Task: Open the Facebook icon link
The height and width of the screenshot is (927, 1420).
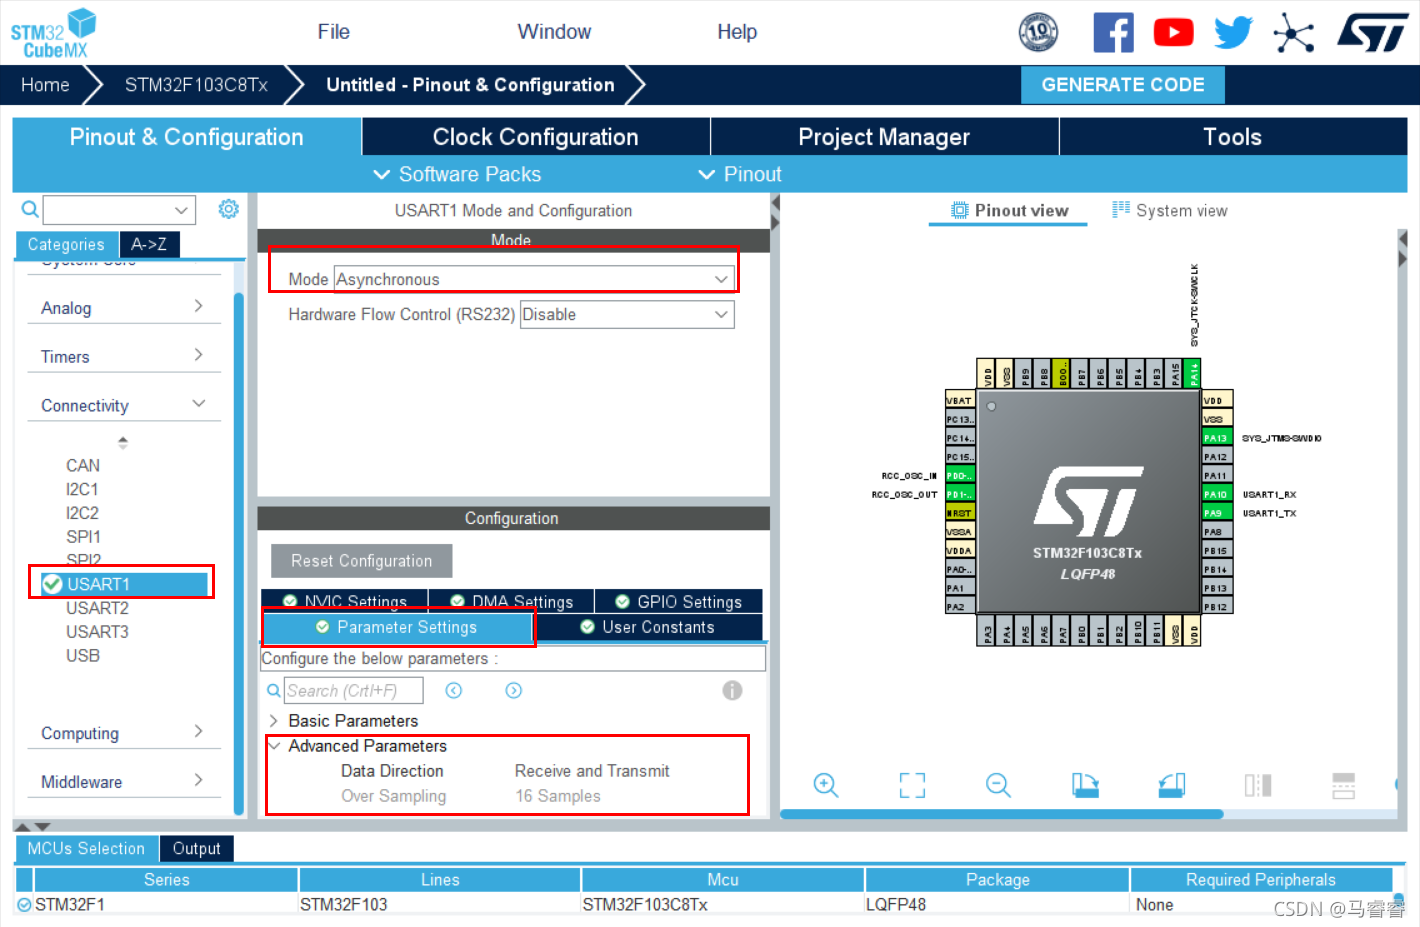Action: (x=1113, y=32)
